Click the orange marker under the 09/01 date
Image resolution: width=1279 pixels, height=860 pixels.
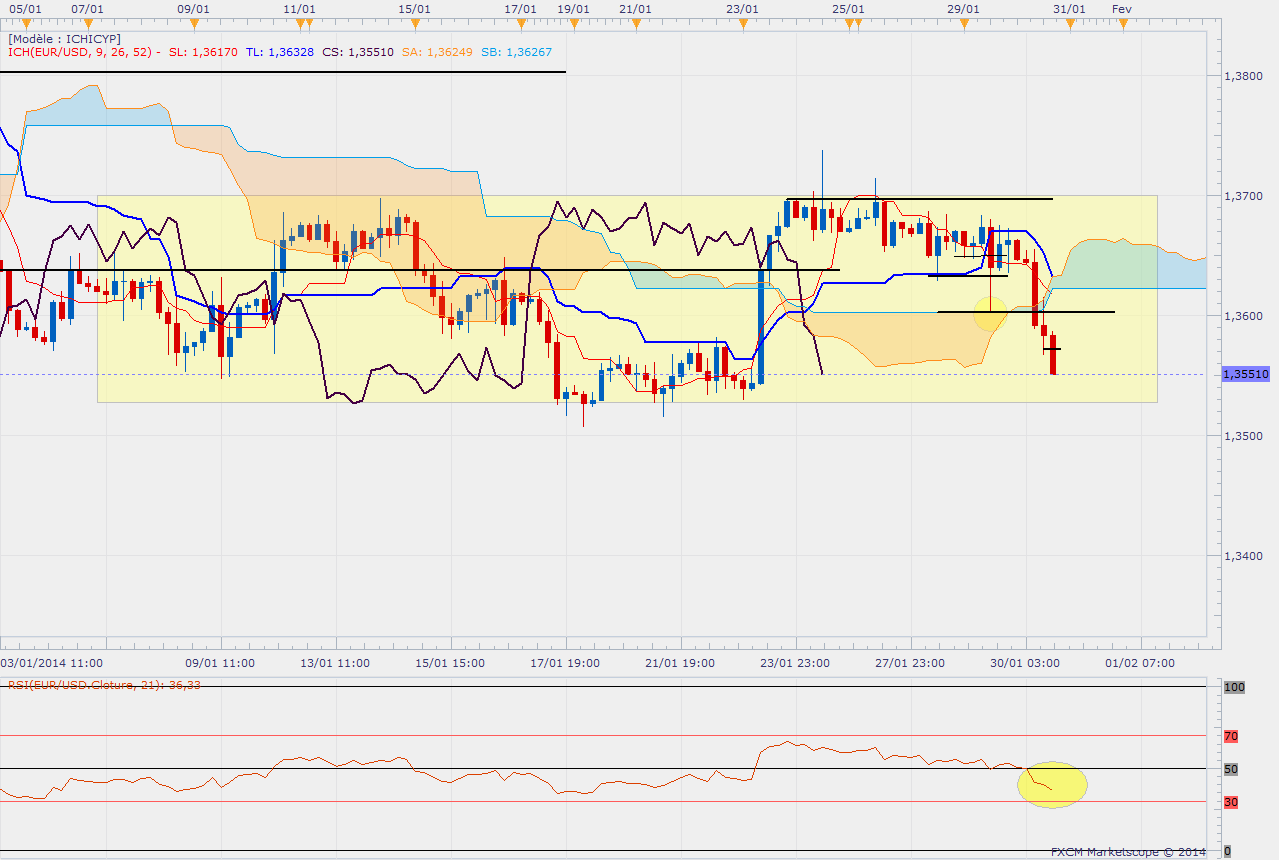193,21
